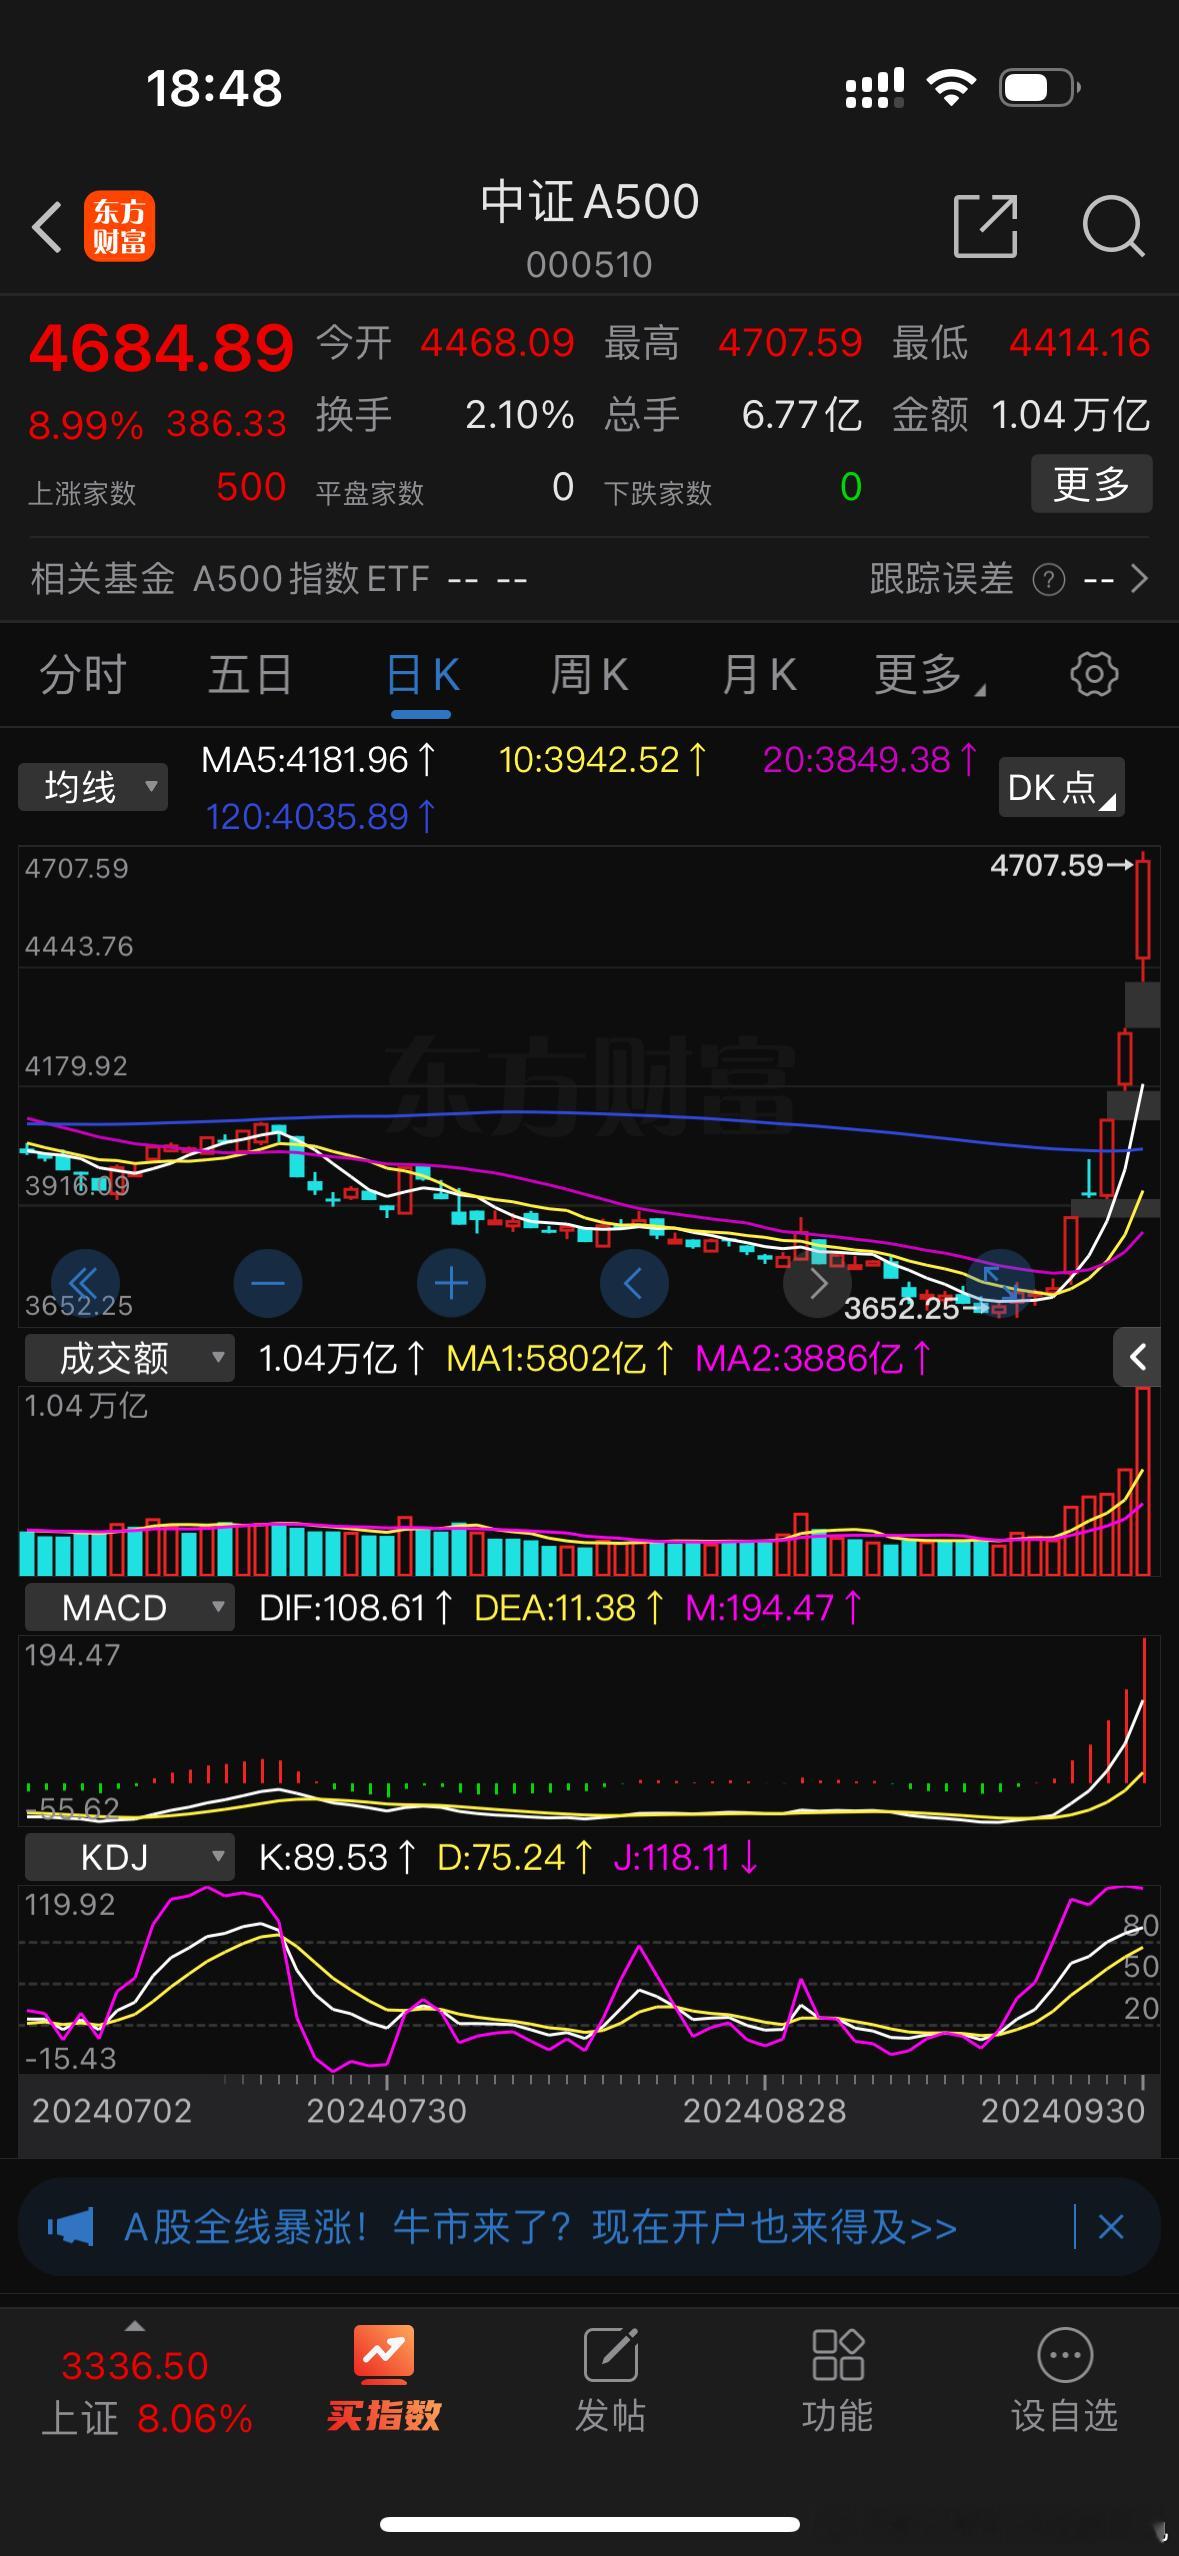The height and width of the screenshot is (2556, 1179).
Task: Tap the back arrow icon
Action: (x=47, y=227)
